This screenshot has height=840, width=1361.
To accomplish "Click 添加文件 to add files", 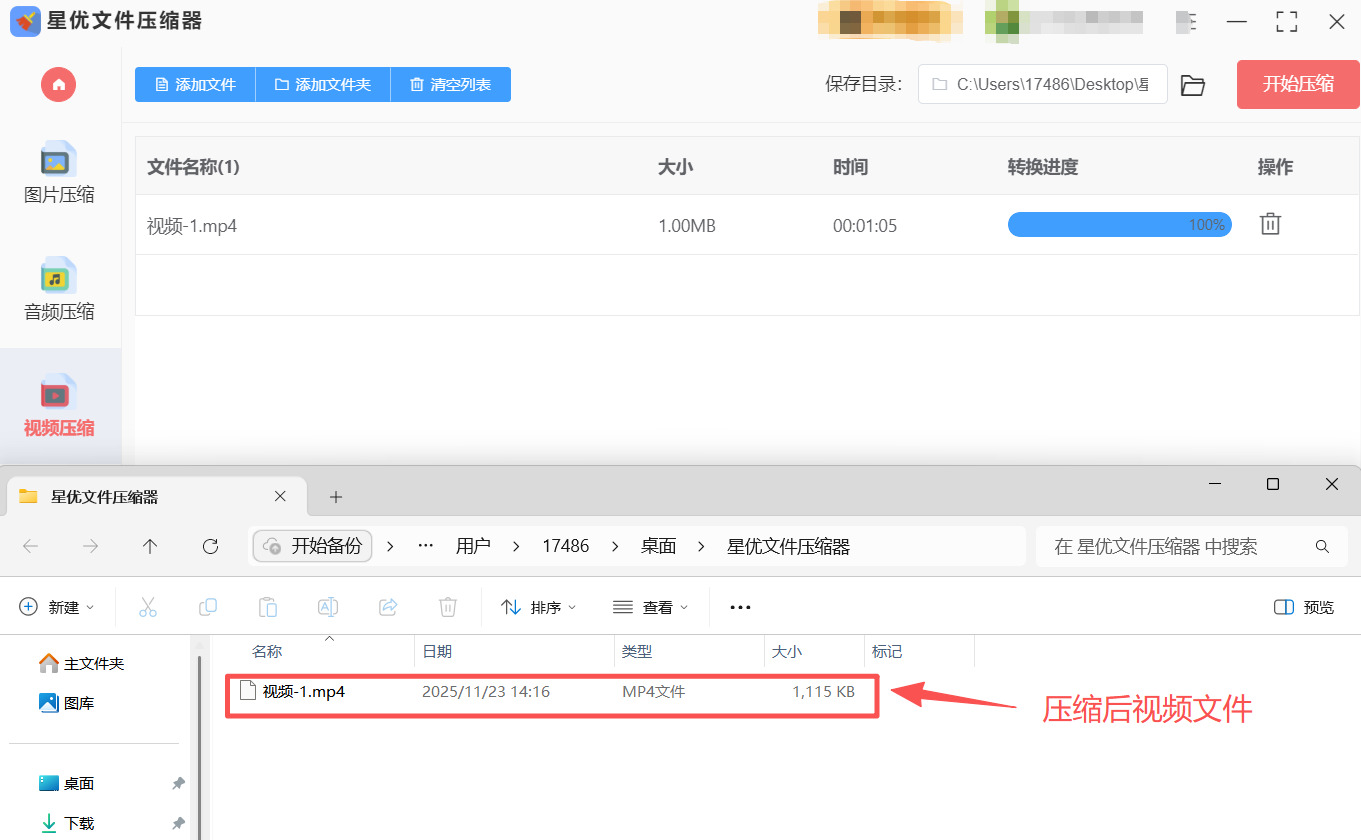I will (x=195, y=85).
